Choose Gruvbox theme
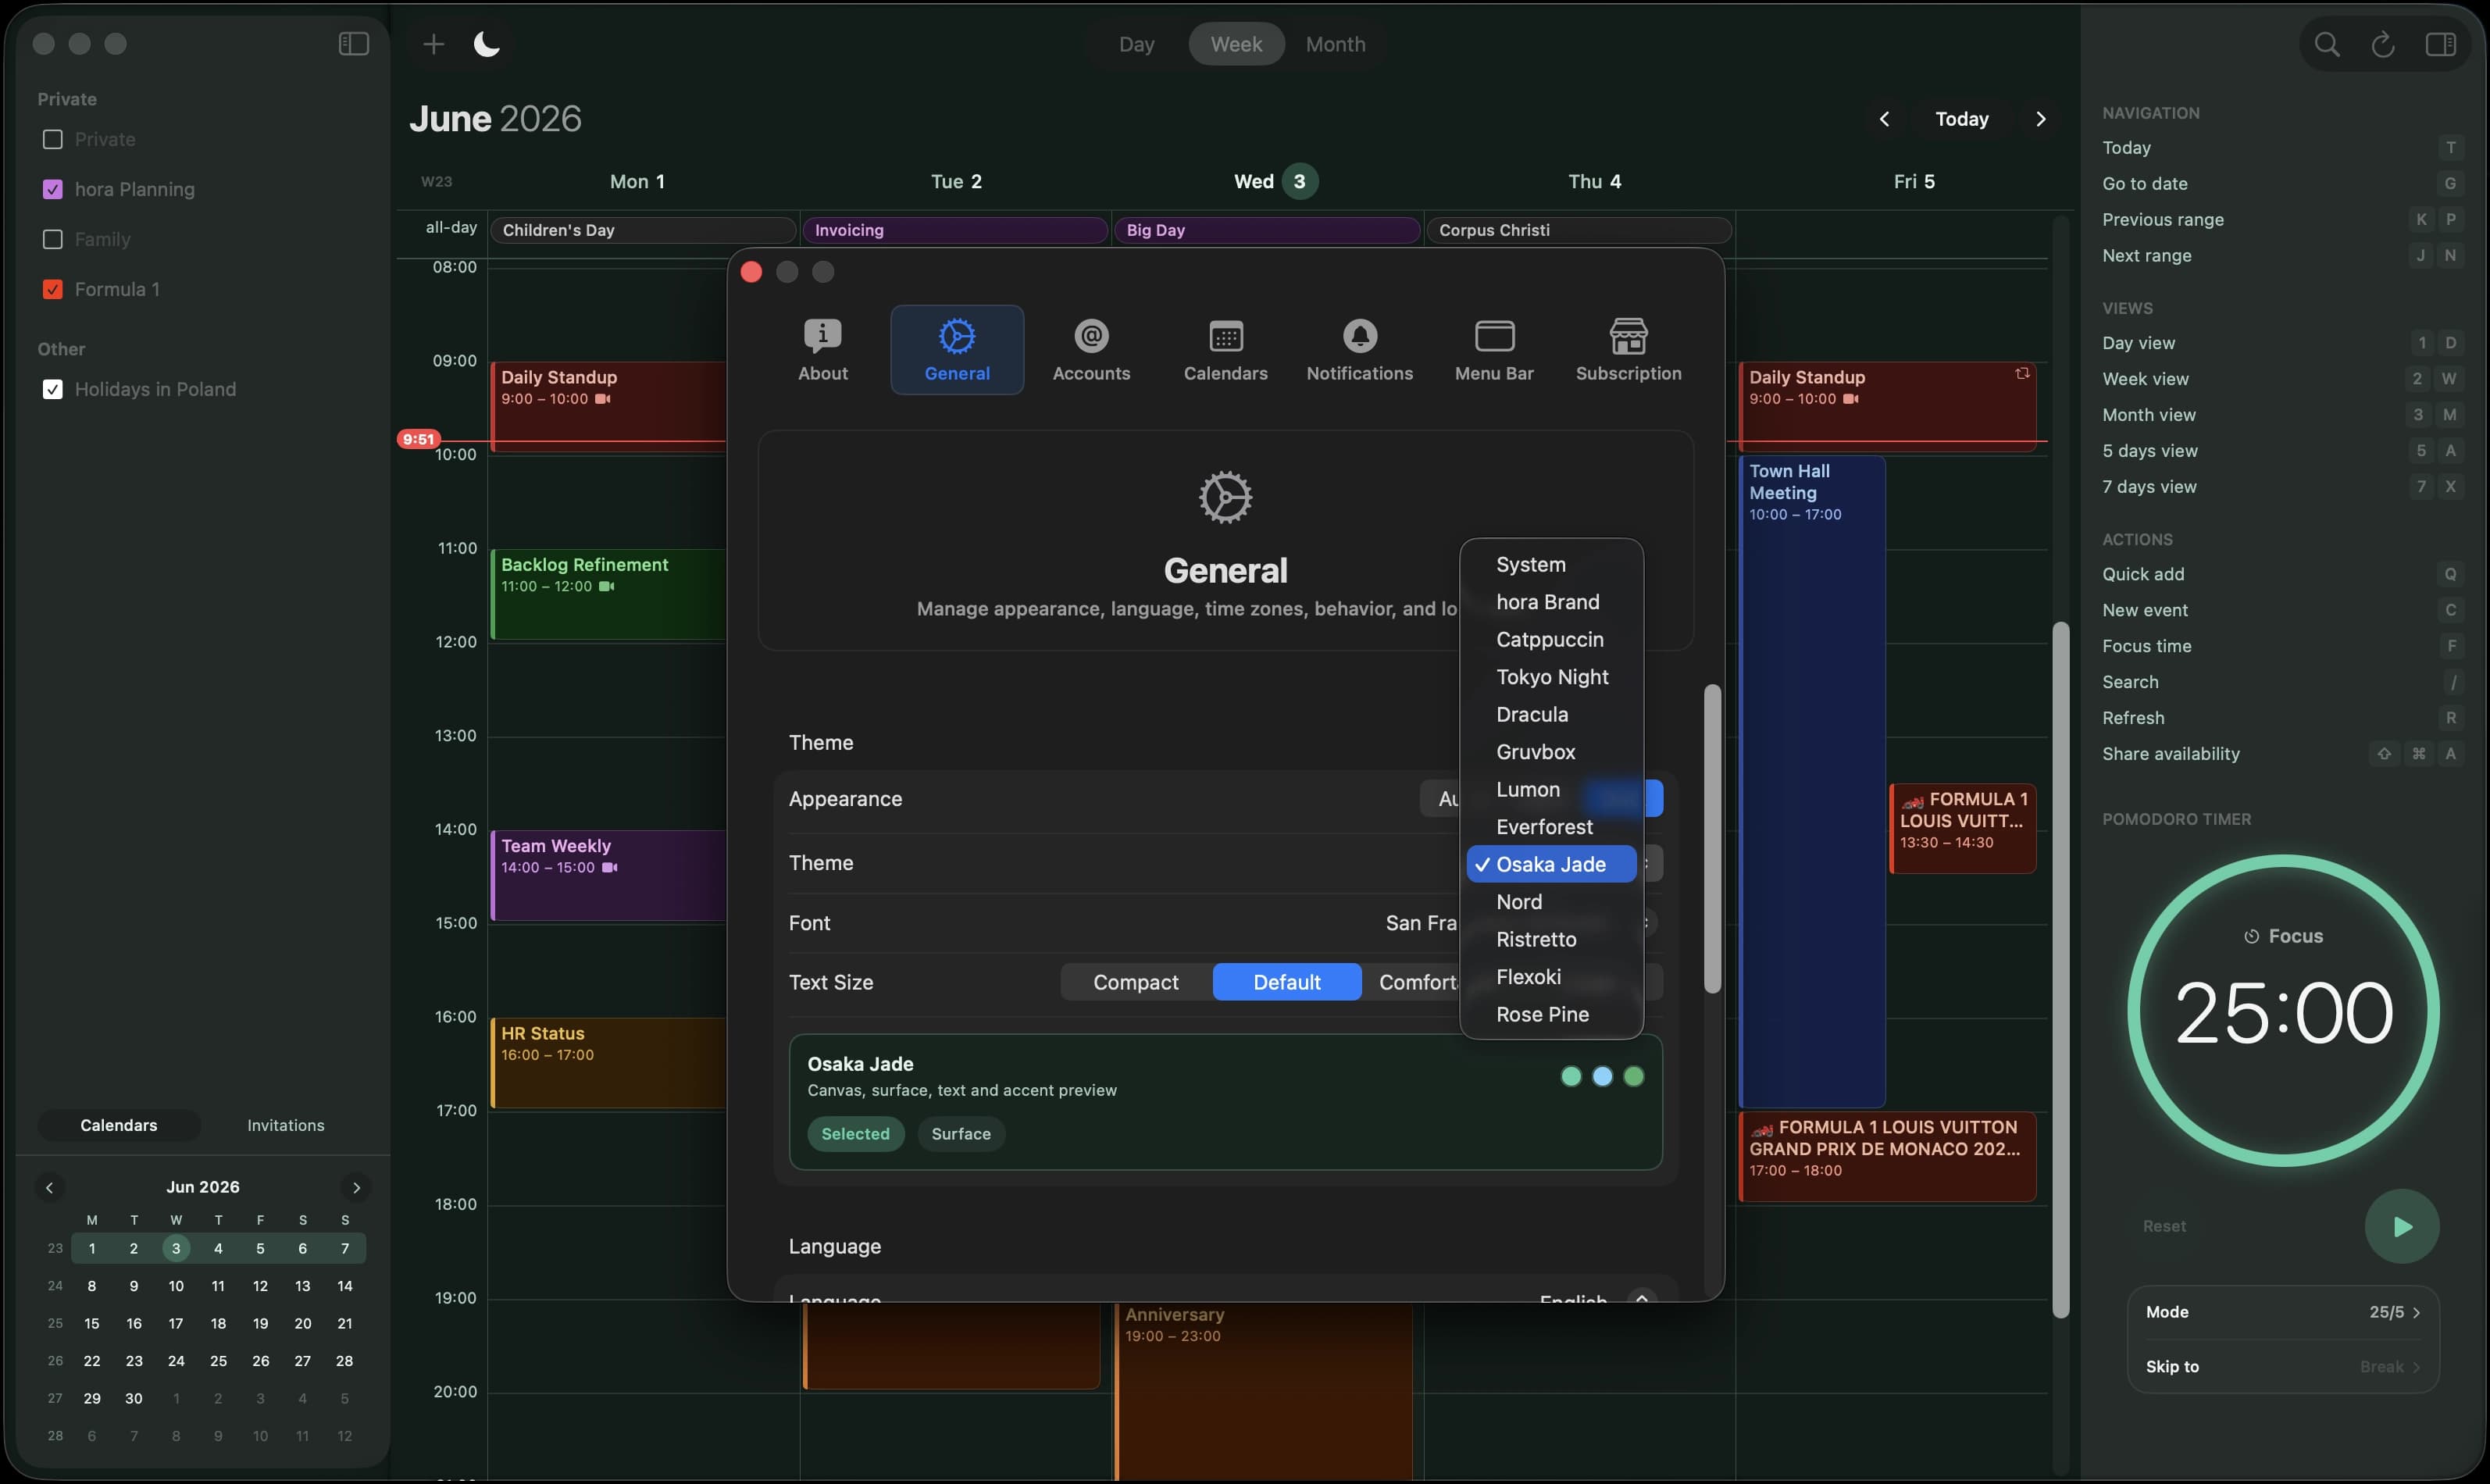 coord(1551,752)
